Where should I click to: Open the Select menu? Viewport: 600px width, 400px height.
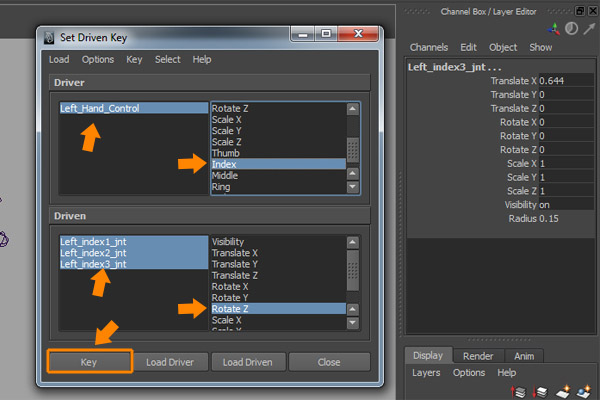(168, 59)
